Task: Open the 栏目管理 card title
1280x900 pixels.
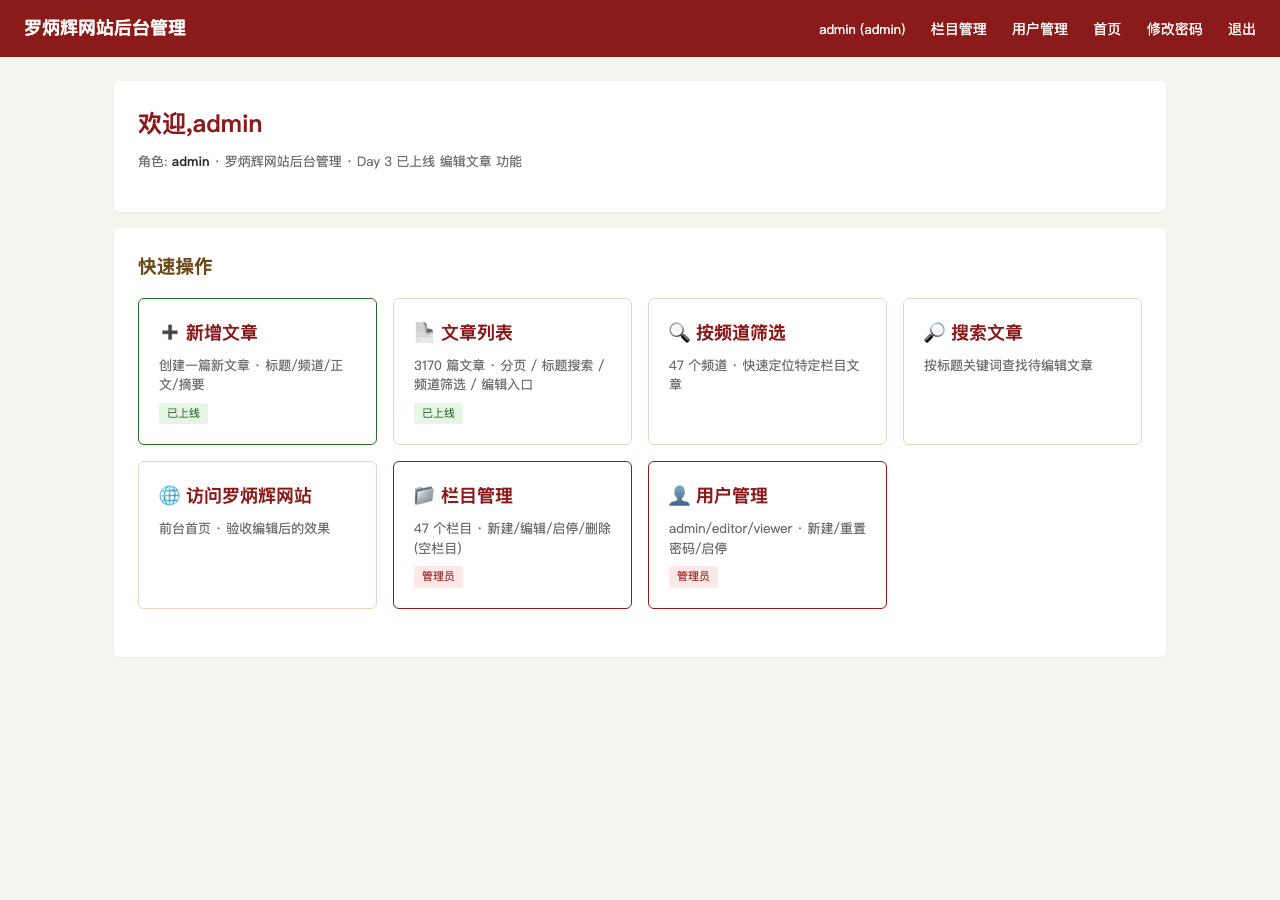Action: (x=477, y=496)
